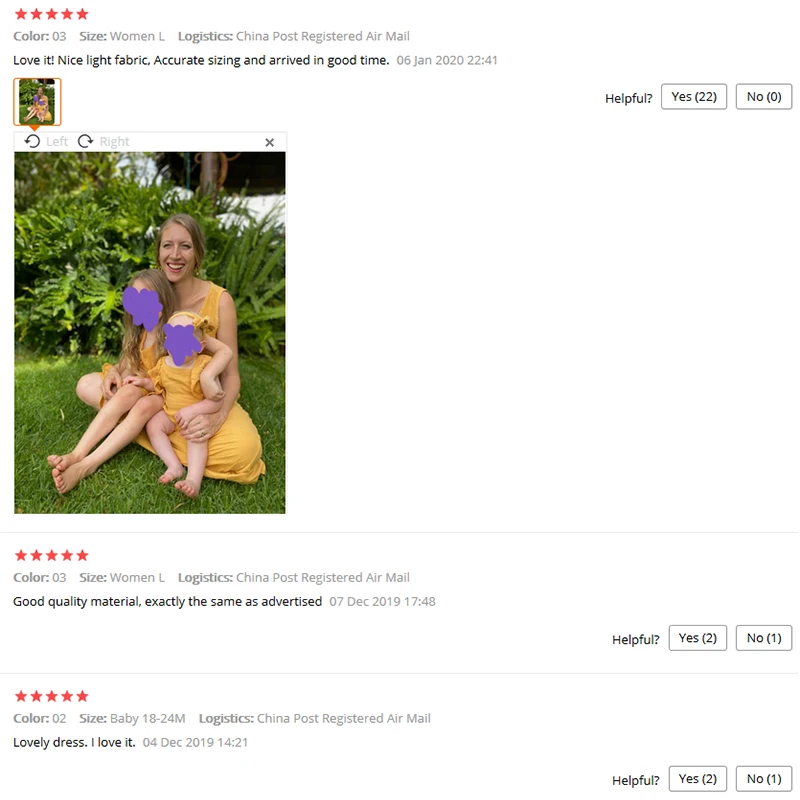Vote Yes (2) on 'Lovely dress' review

click(697, 779)
